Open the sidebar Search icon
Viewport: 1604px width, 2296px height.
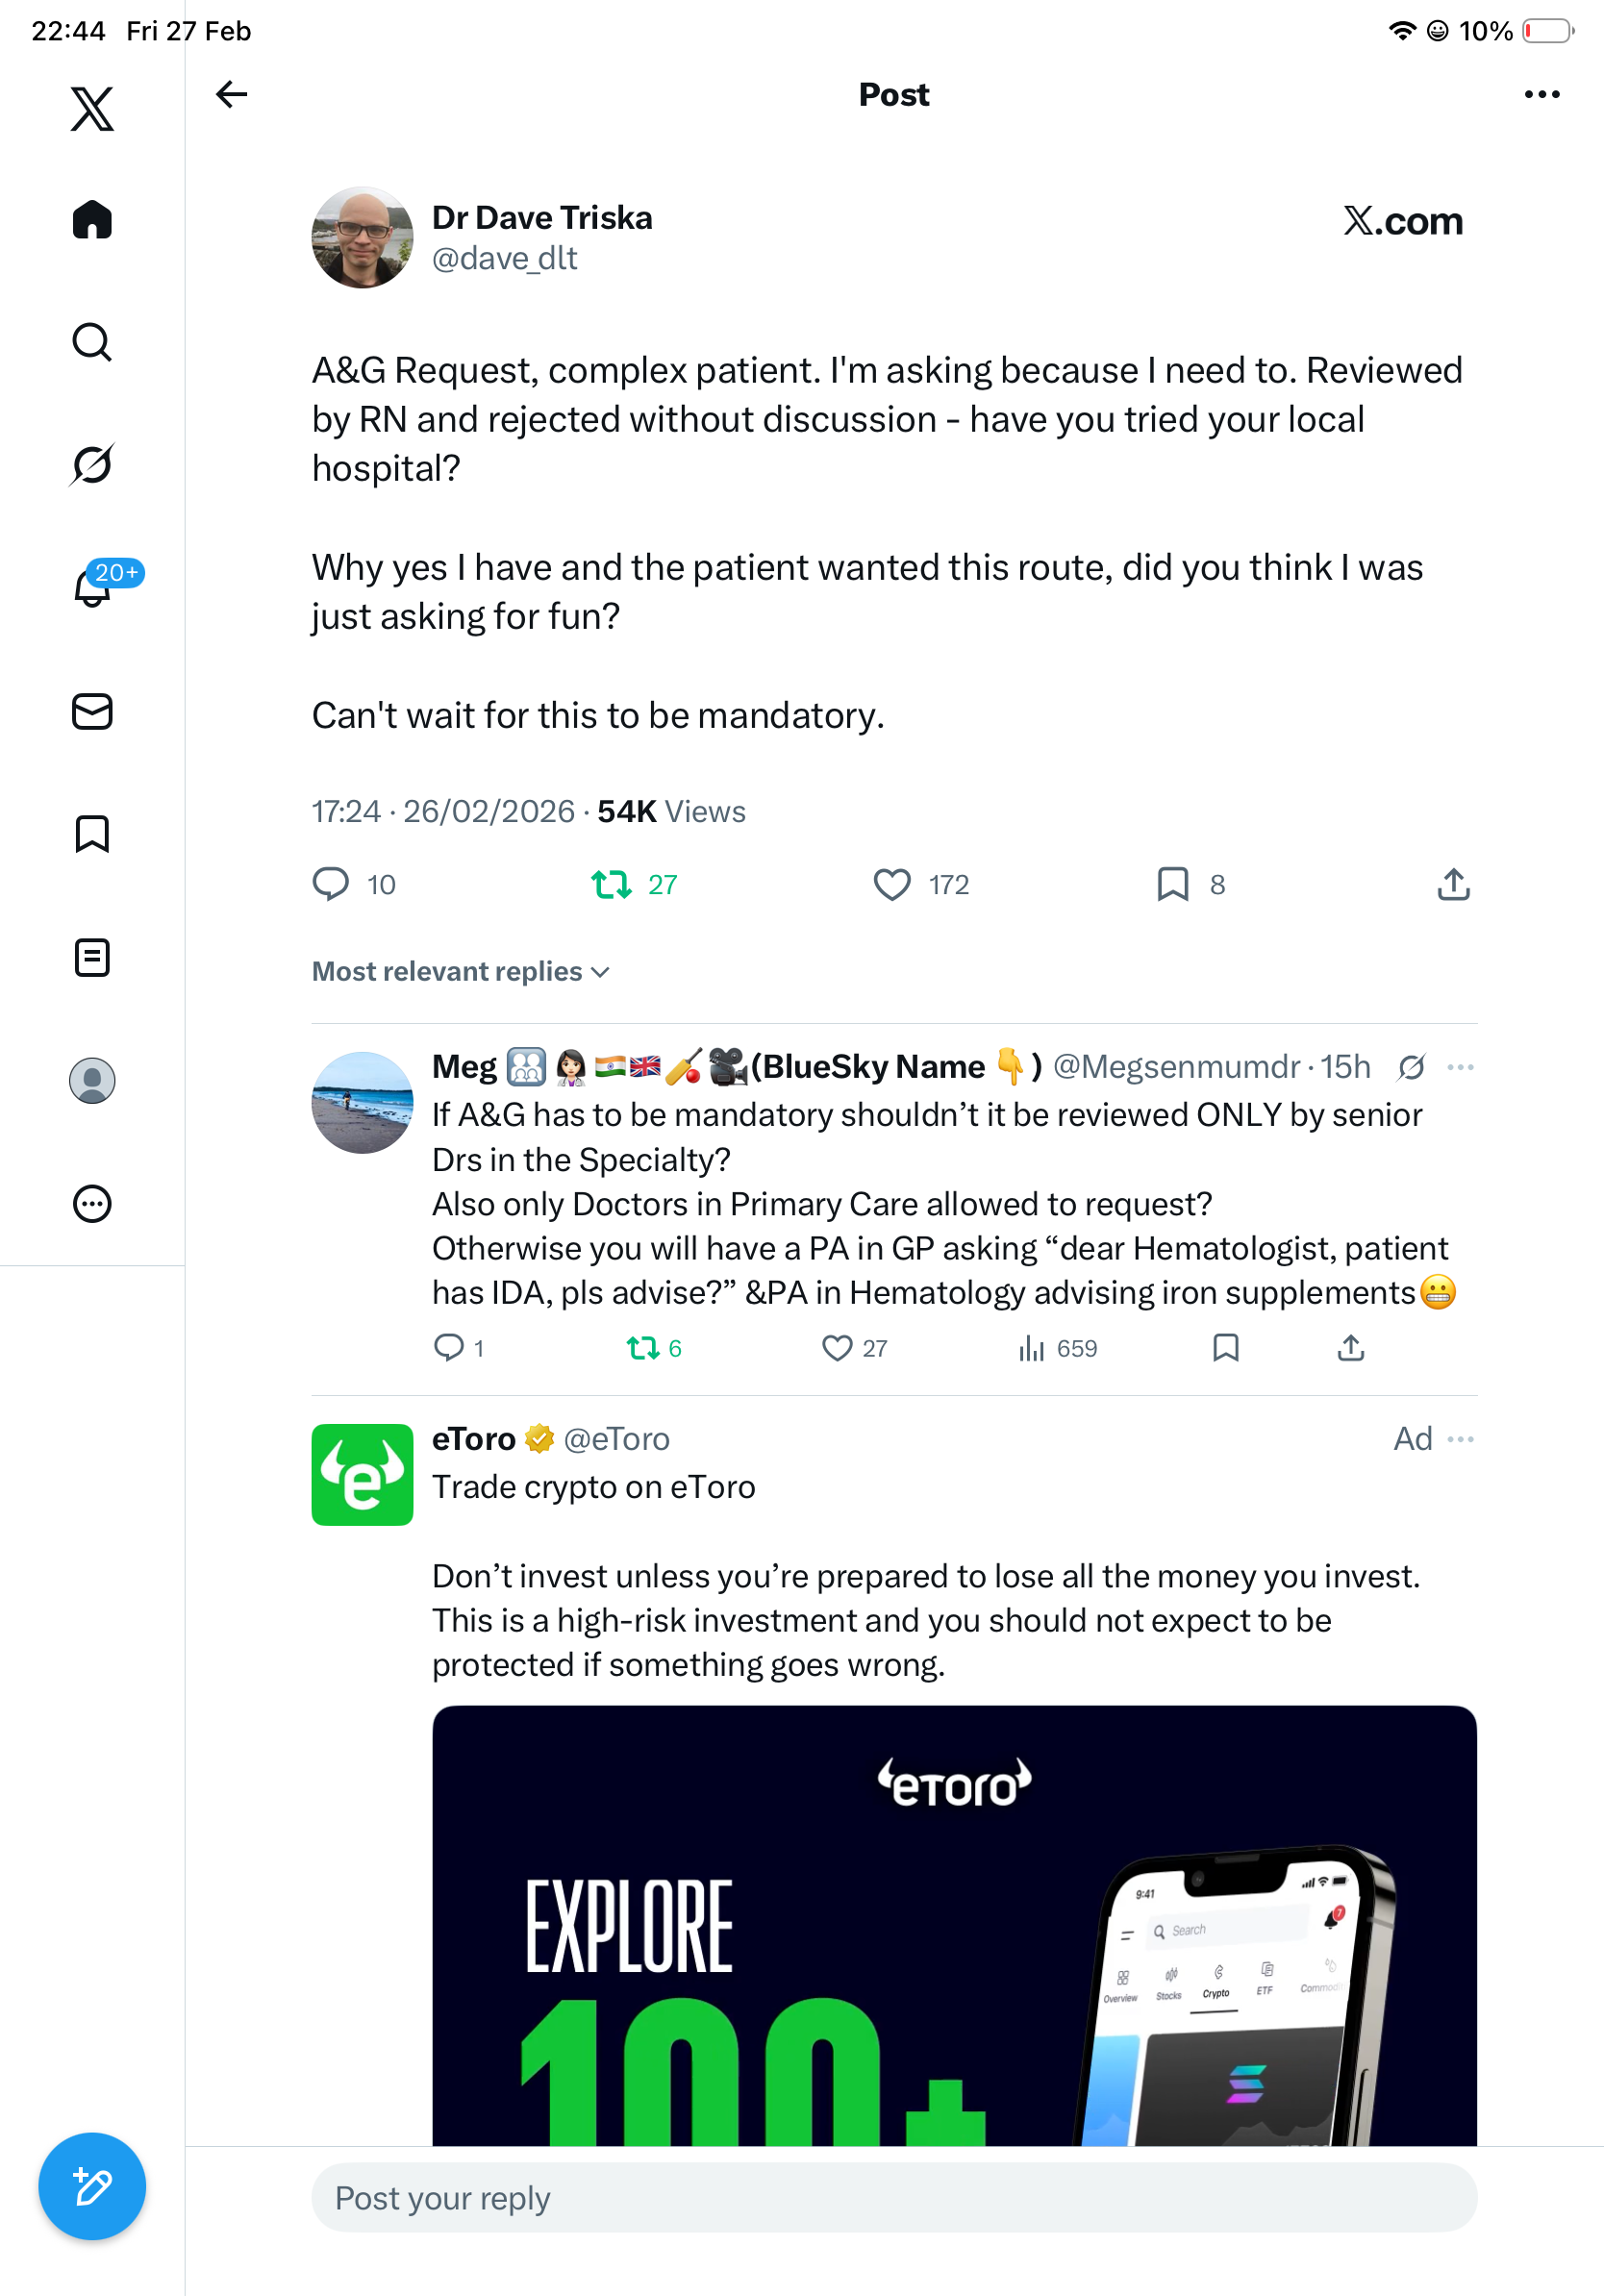(x=92, y=342)
